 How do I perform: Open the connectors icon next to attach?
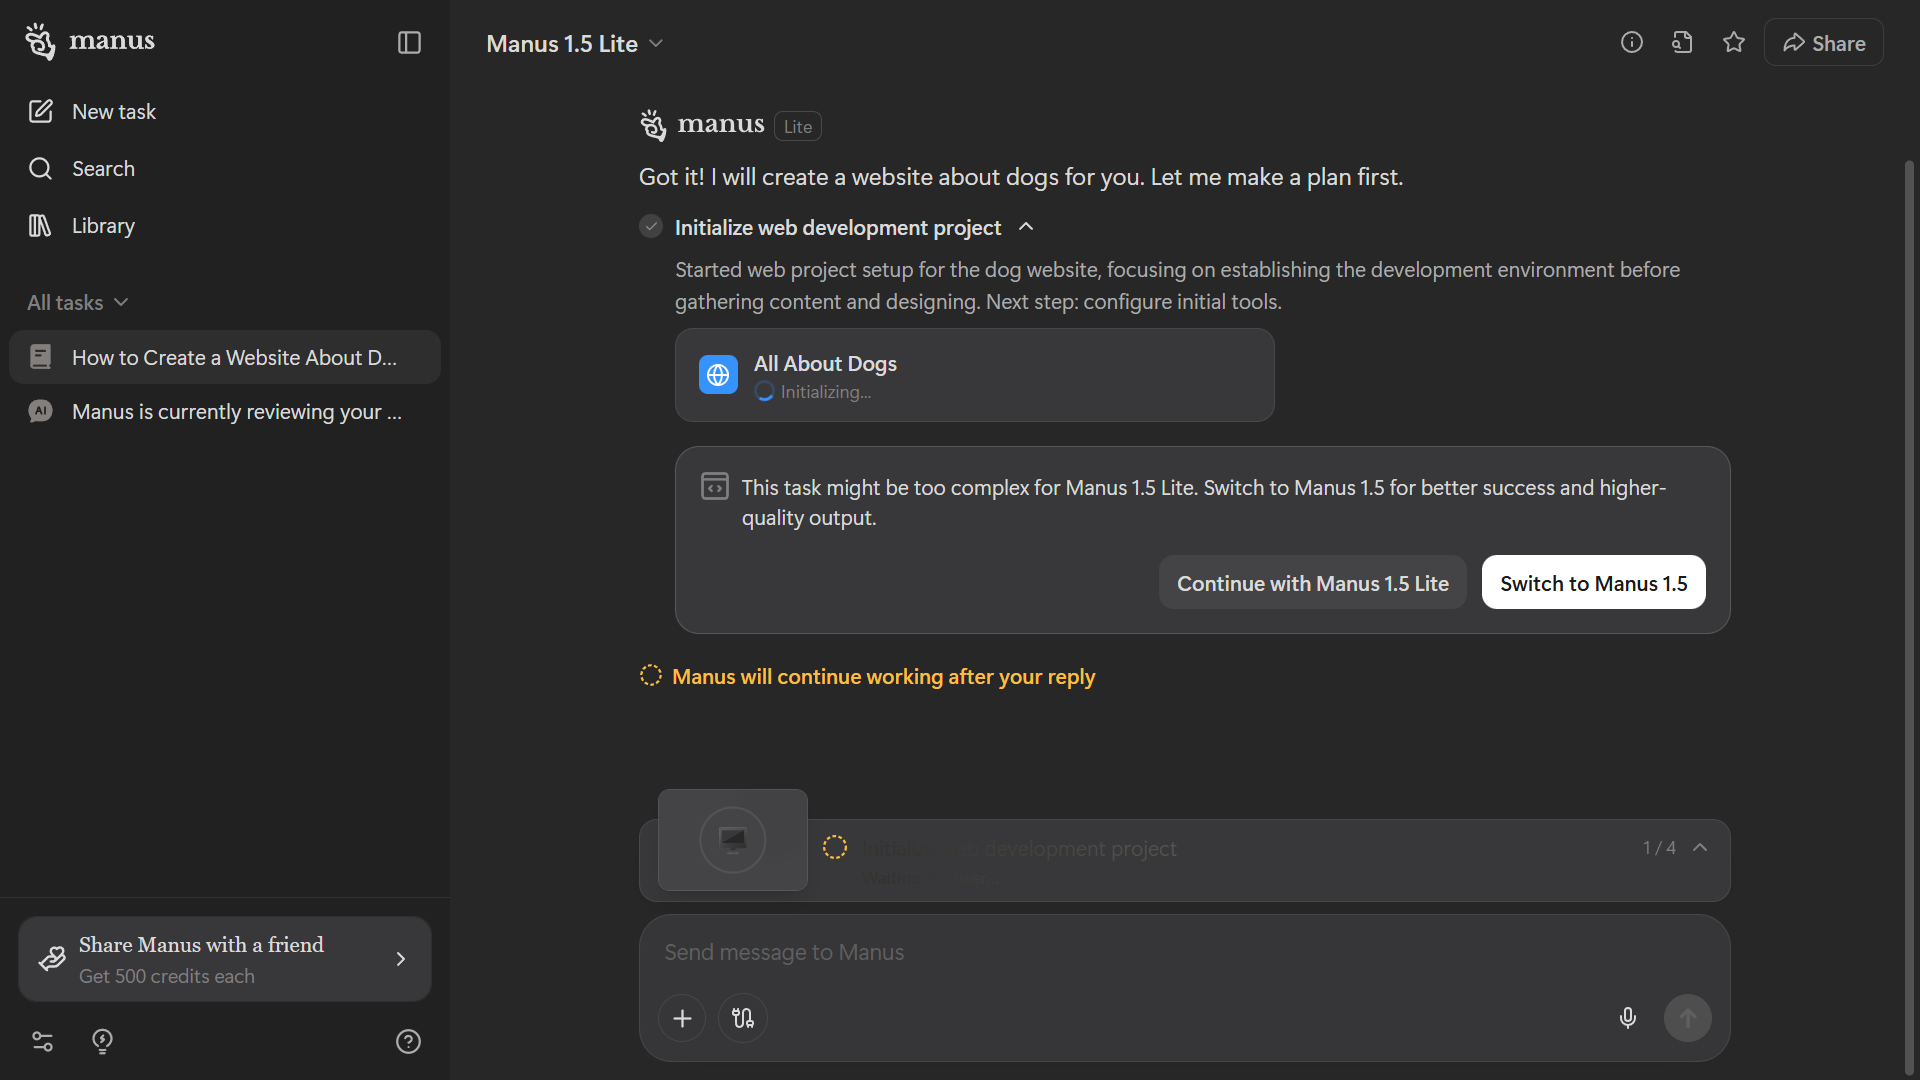coord(741,1017)
